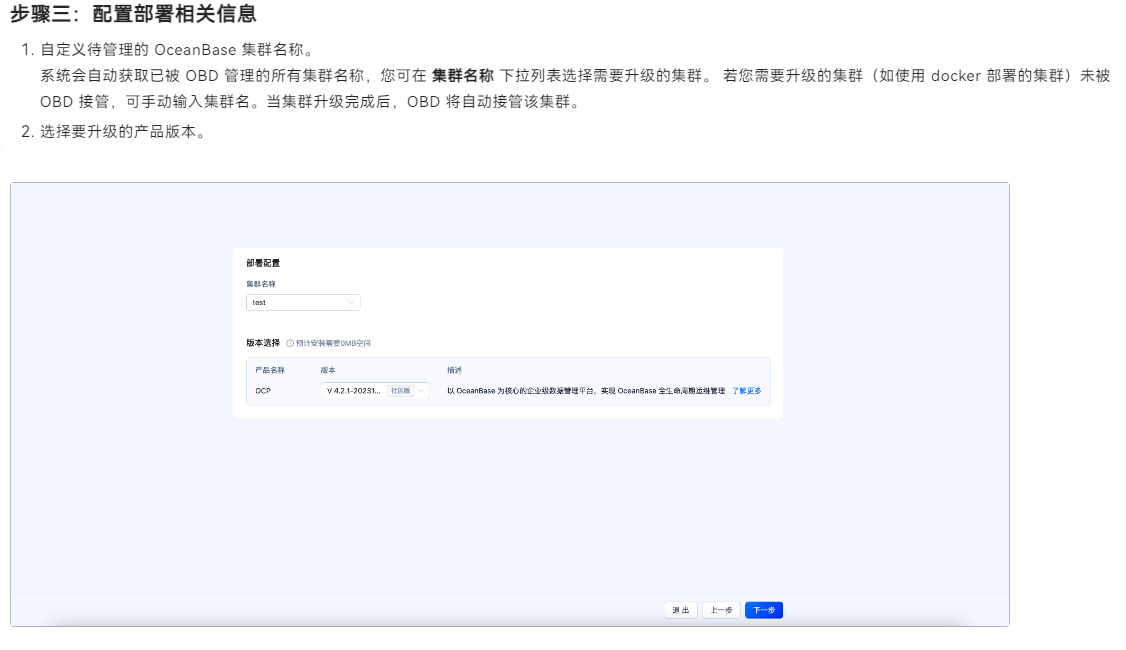Open the 集群名称 dropdown showing test
This screenshot has width=1126, height=650.
click(x=303, y=302)
